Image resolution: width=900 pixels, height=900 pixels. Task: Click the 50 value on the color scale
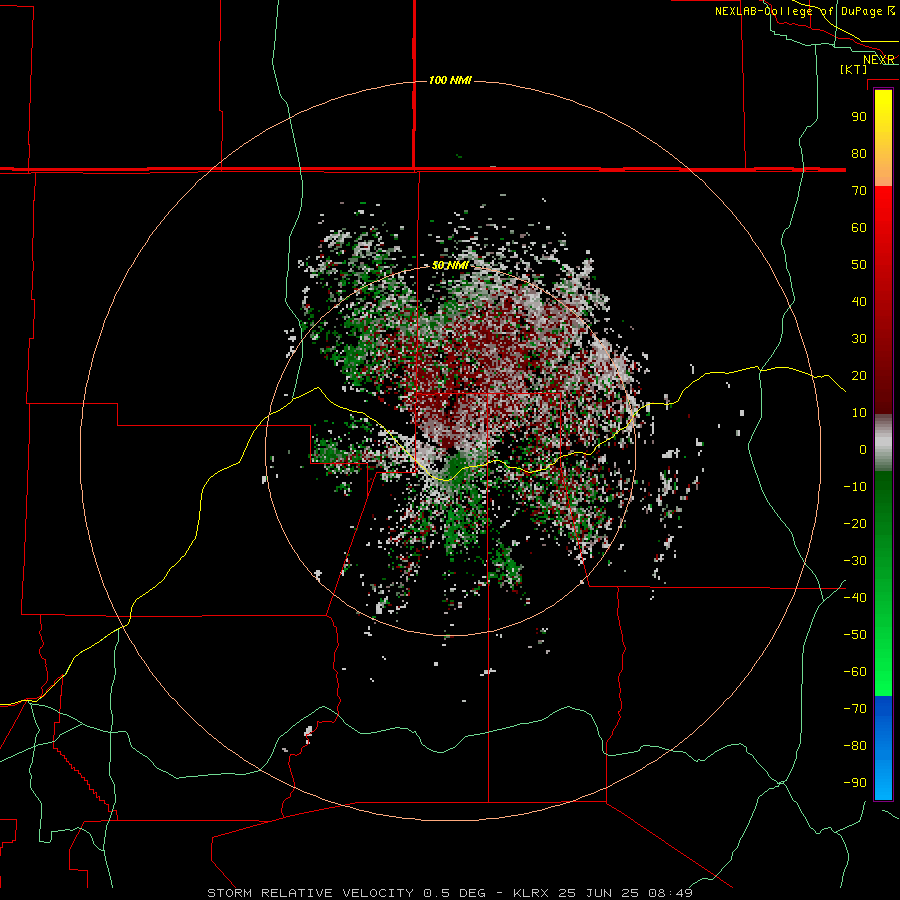point(859,265)
